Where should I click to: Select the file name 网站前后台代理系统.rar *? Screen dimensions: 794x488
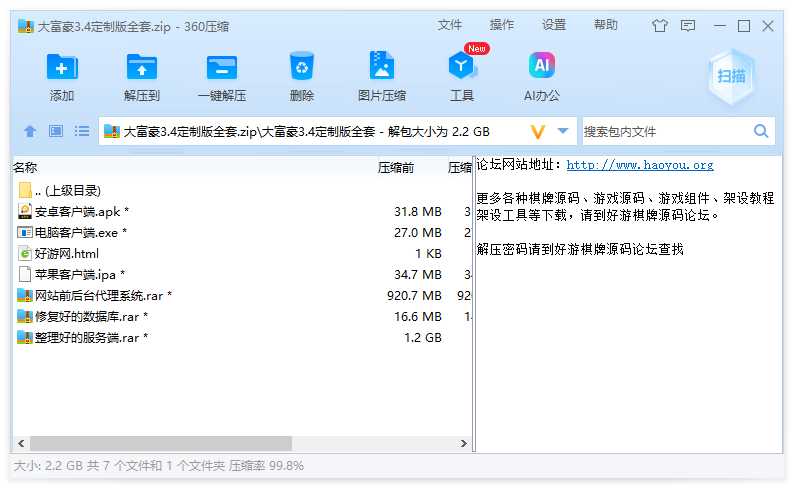(103, 296)
